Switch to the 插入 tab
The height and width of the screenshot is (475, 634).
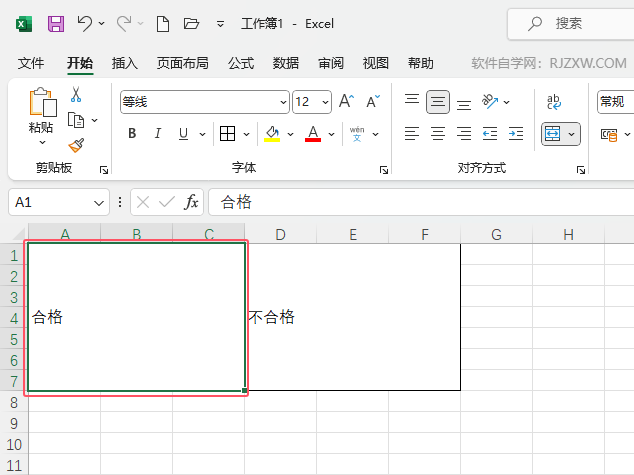point(125,63)
